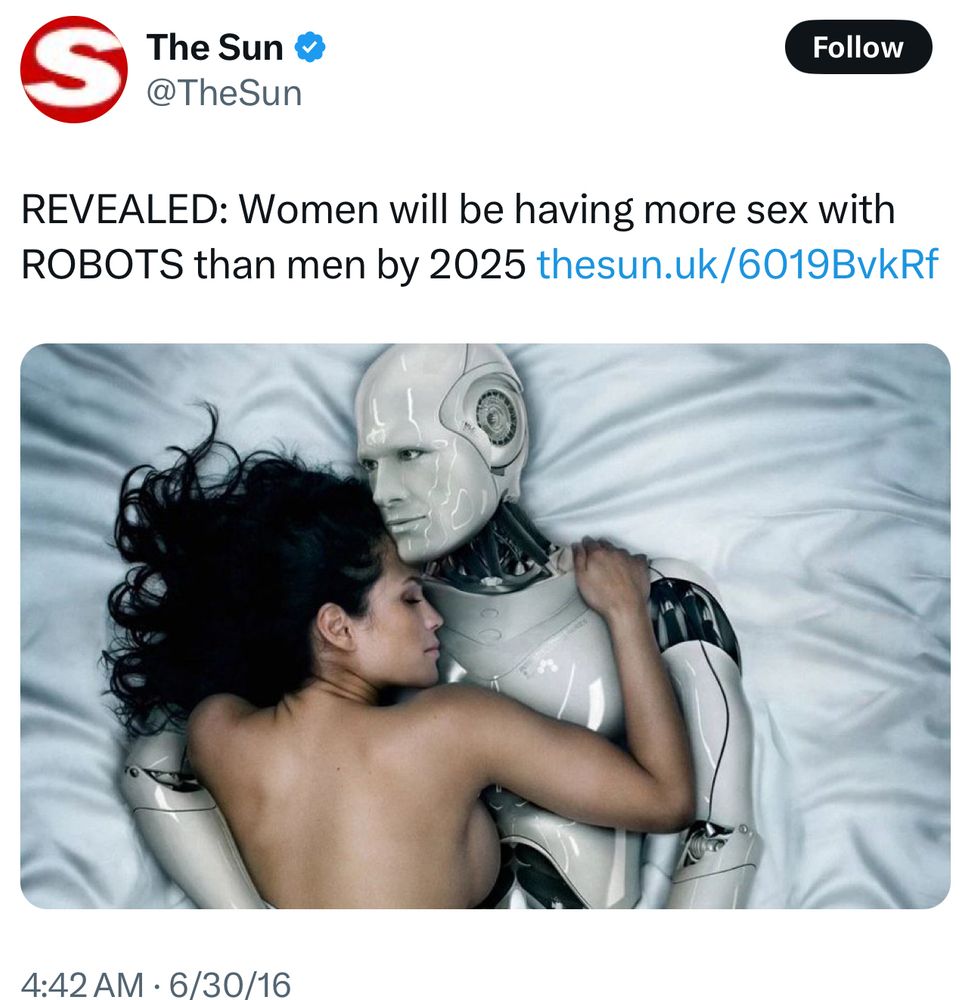Click the robot's elbow joint mechanism
This screenshot has height=1000, width=971.
point(708,842)
